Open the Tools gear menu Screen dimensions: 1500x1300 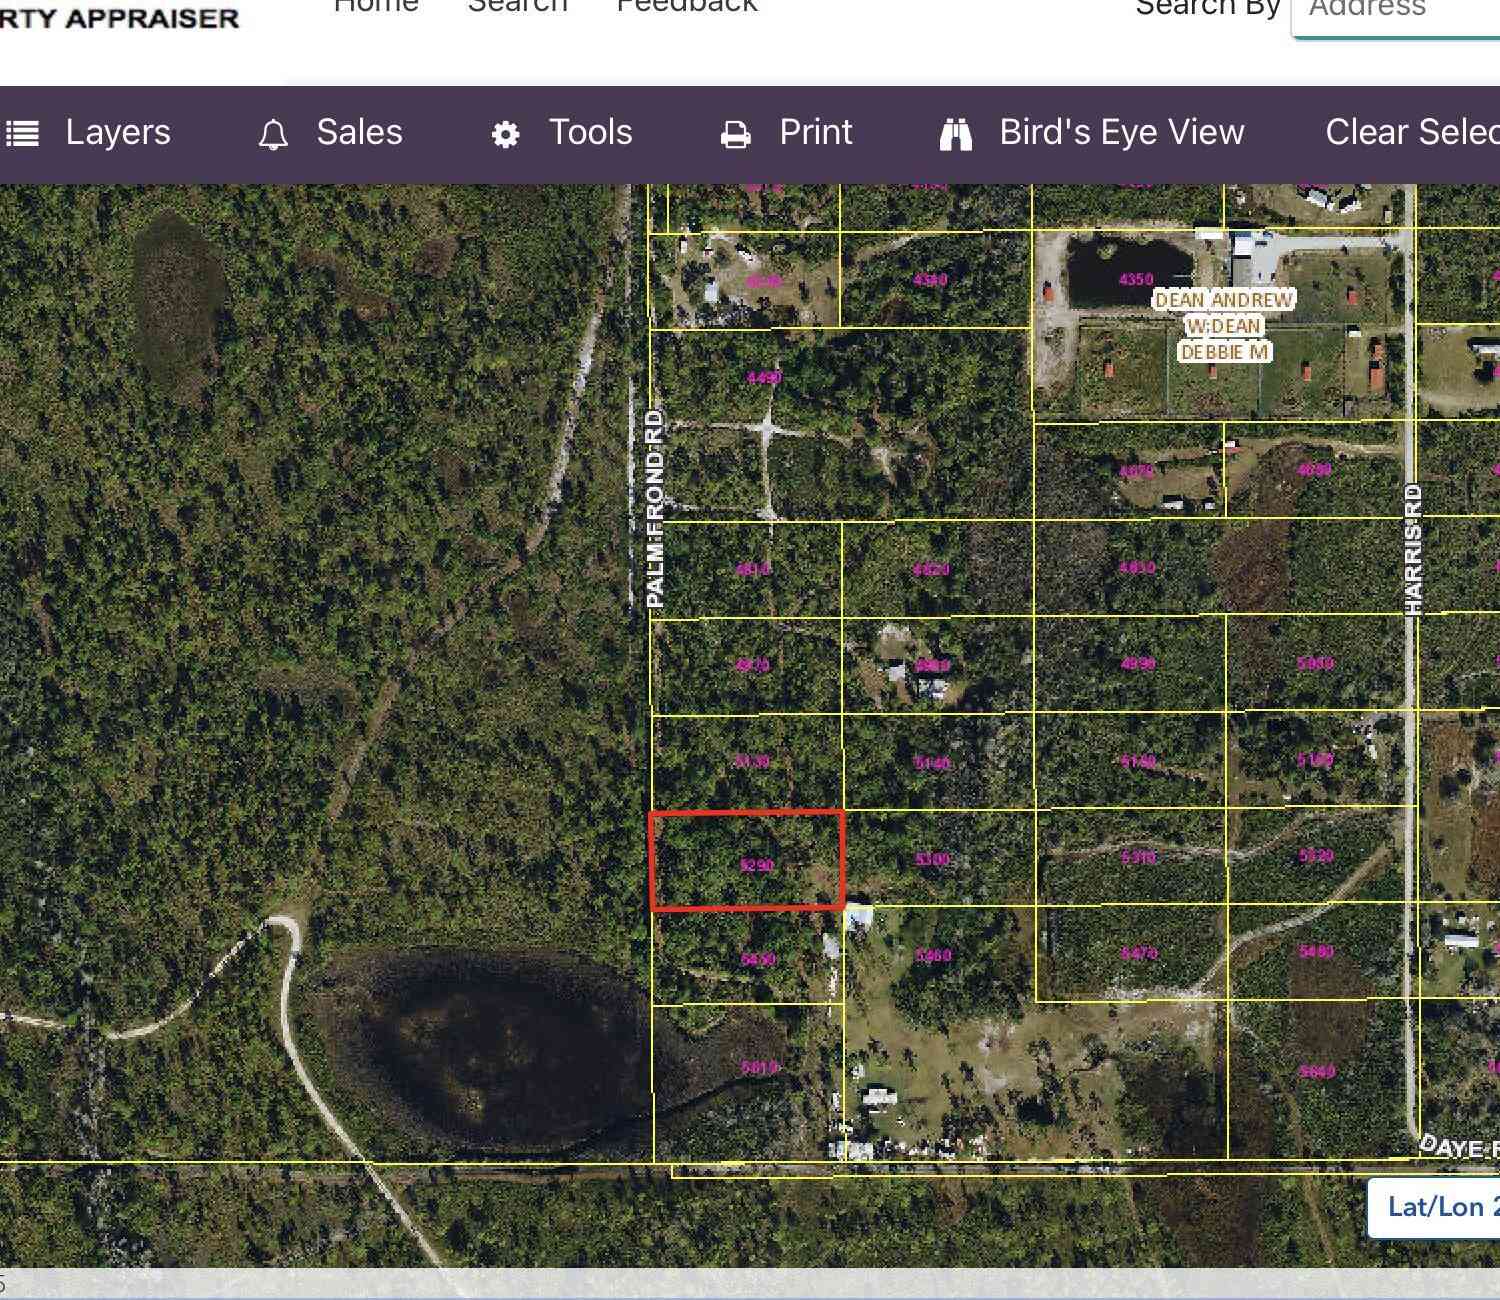click(562, 133)
